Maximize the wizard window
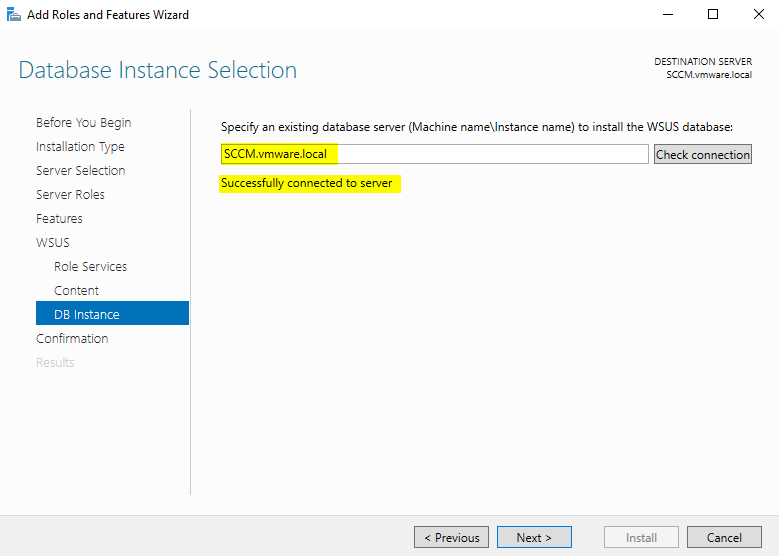 713,15
